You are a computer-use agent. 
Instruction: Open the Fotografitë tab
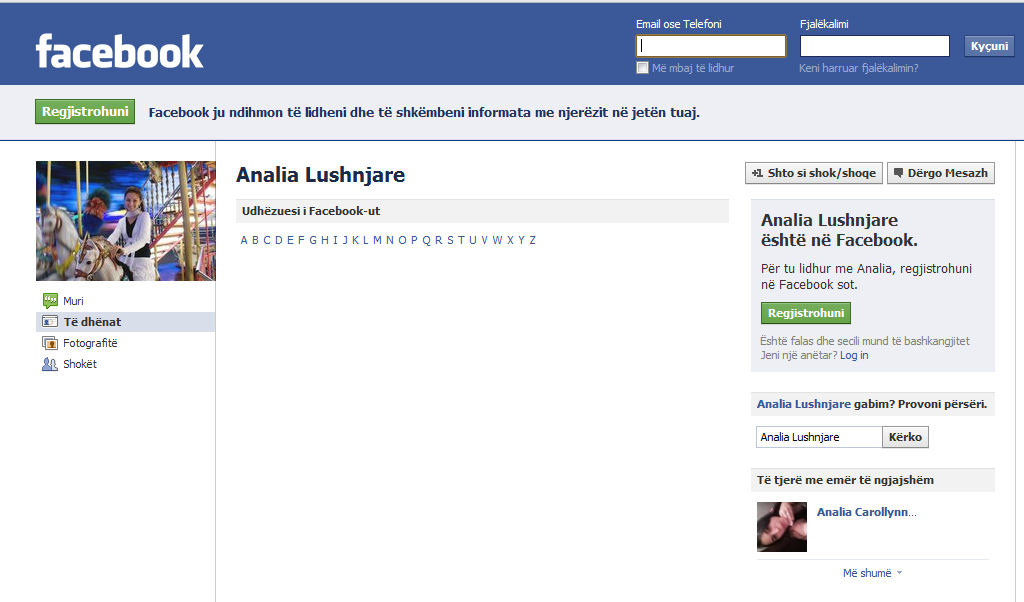pos(125,343)
